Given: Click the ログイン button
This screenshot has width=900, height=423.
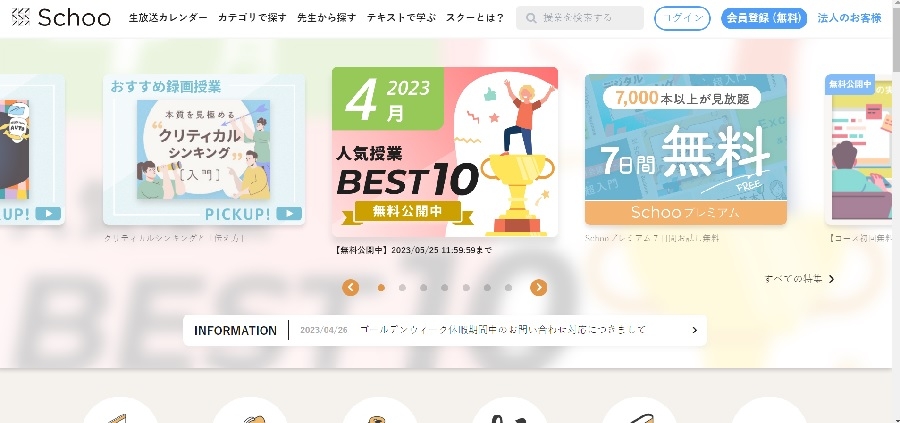Looking at the screenshot, I should (x=682, y=18).
